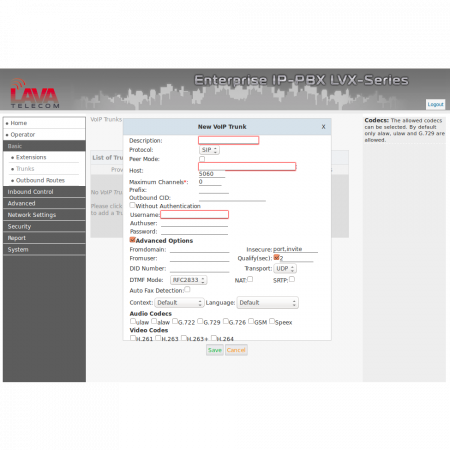Toggle the Qualify(sec) checkbox
The height and width of the screenshot is (450, 450).
click(276, 257)
